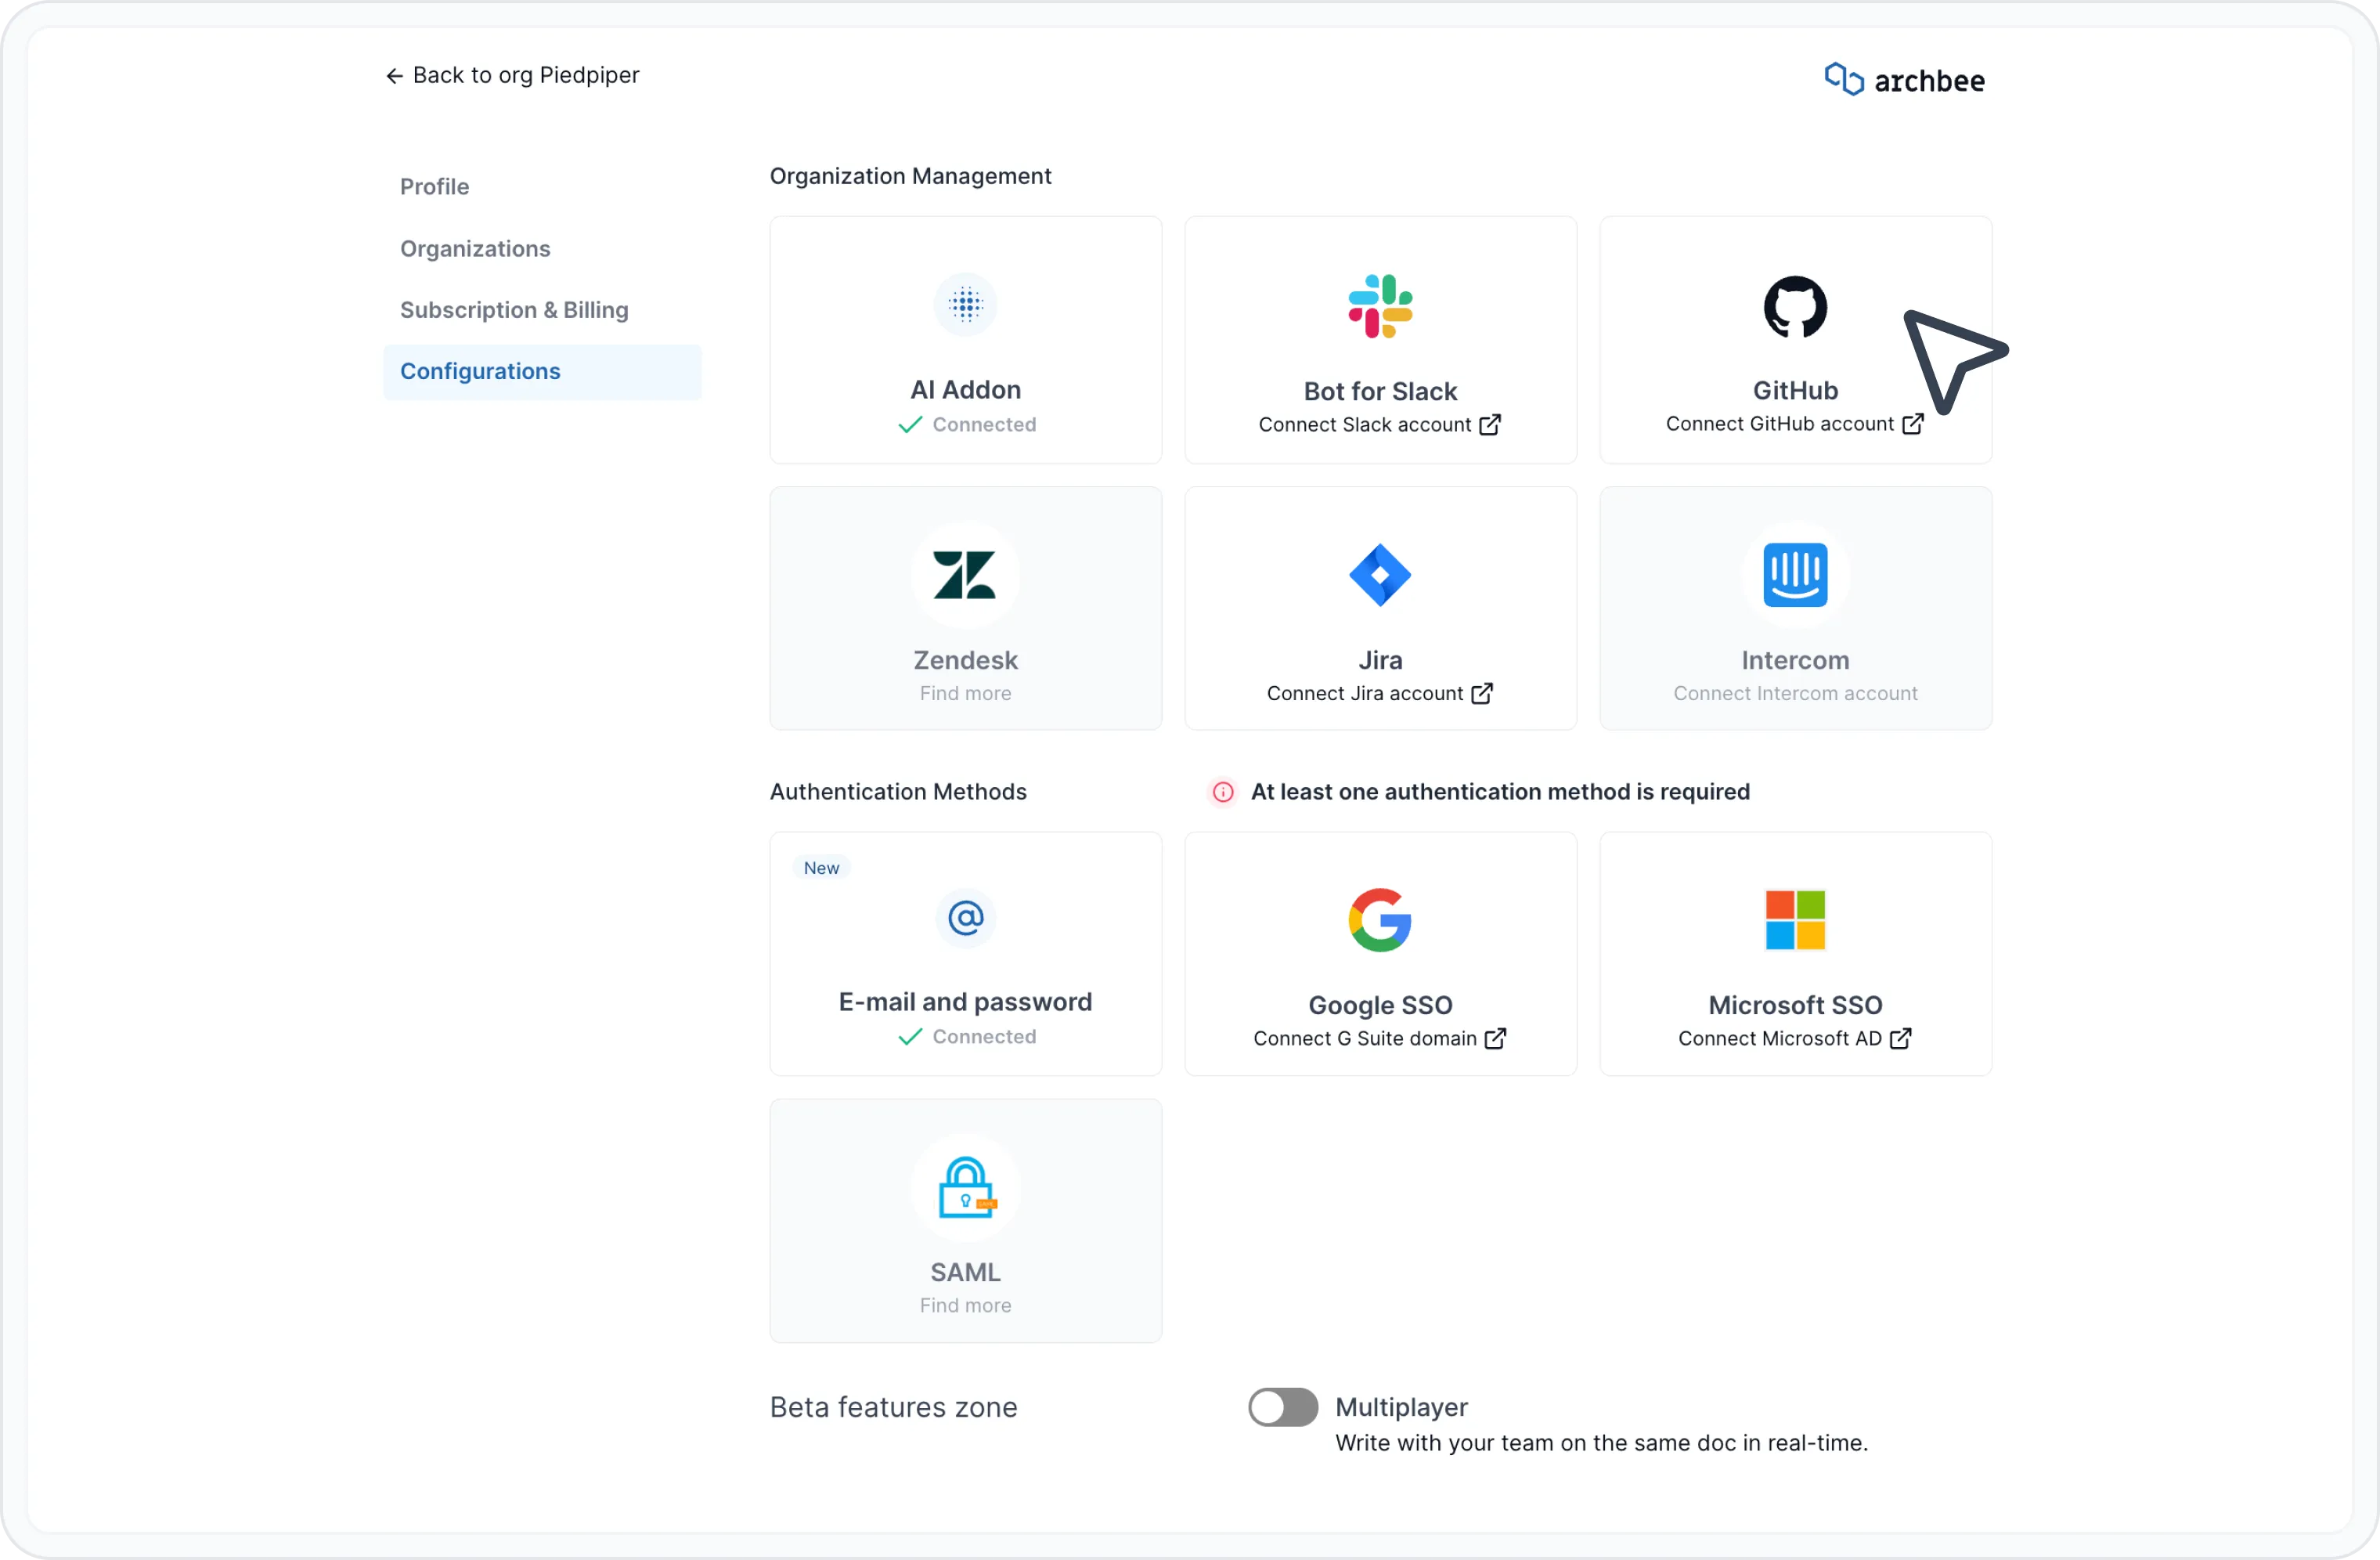
Task: Click Connect Slack account link
Action: point(1380,425)
